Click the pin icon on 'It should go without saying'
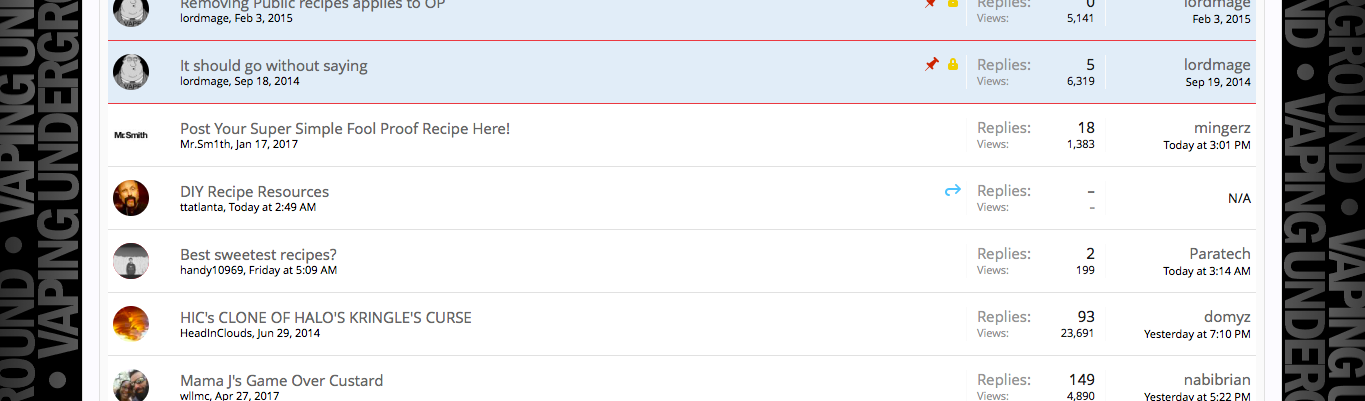The height and width of the screenshot is (401, 1365). tap(932, 64)
